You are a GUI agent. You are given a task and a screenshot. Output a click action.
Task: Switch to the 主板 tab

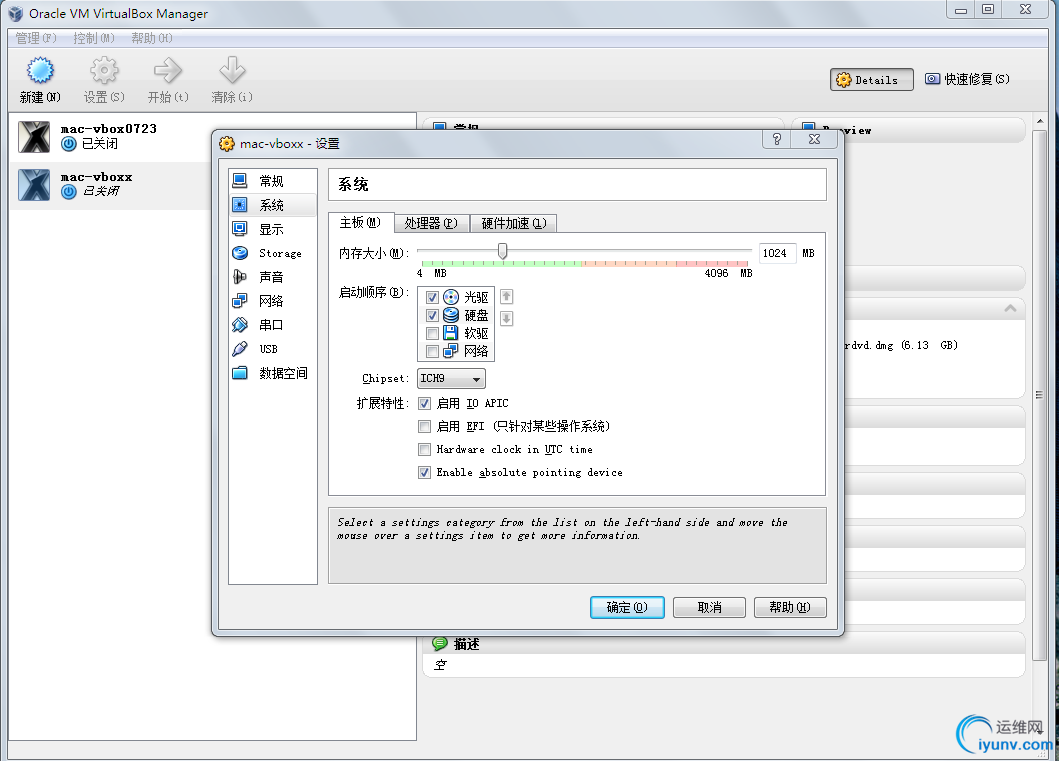point(360,222)
